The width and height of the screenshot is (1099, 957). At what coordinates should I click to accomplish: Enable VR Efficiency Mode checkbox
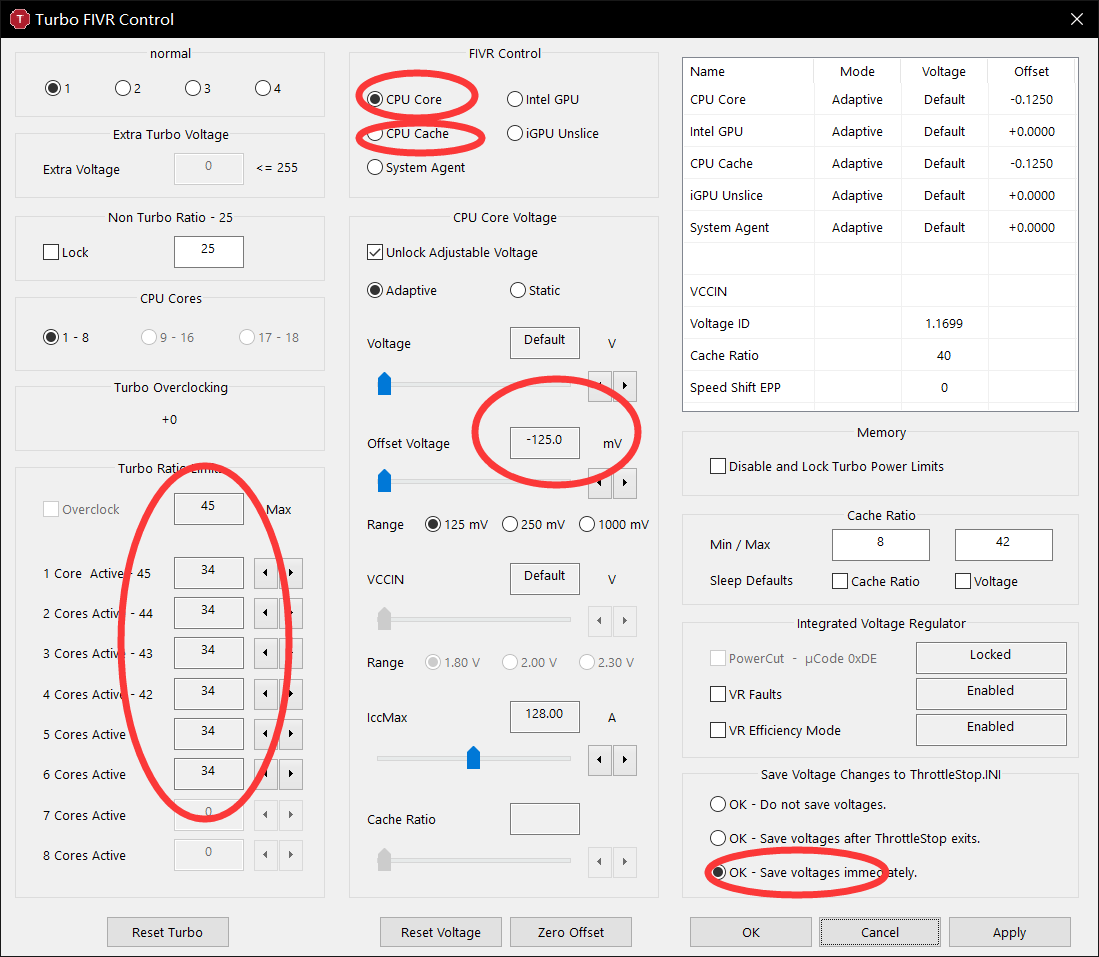coord(775,731)
